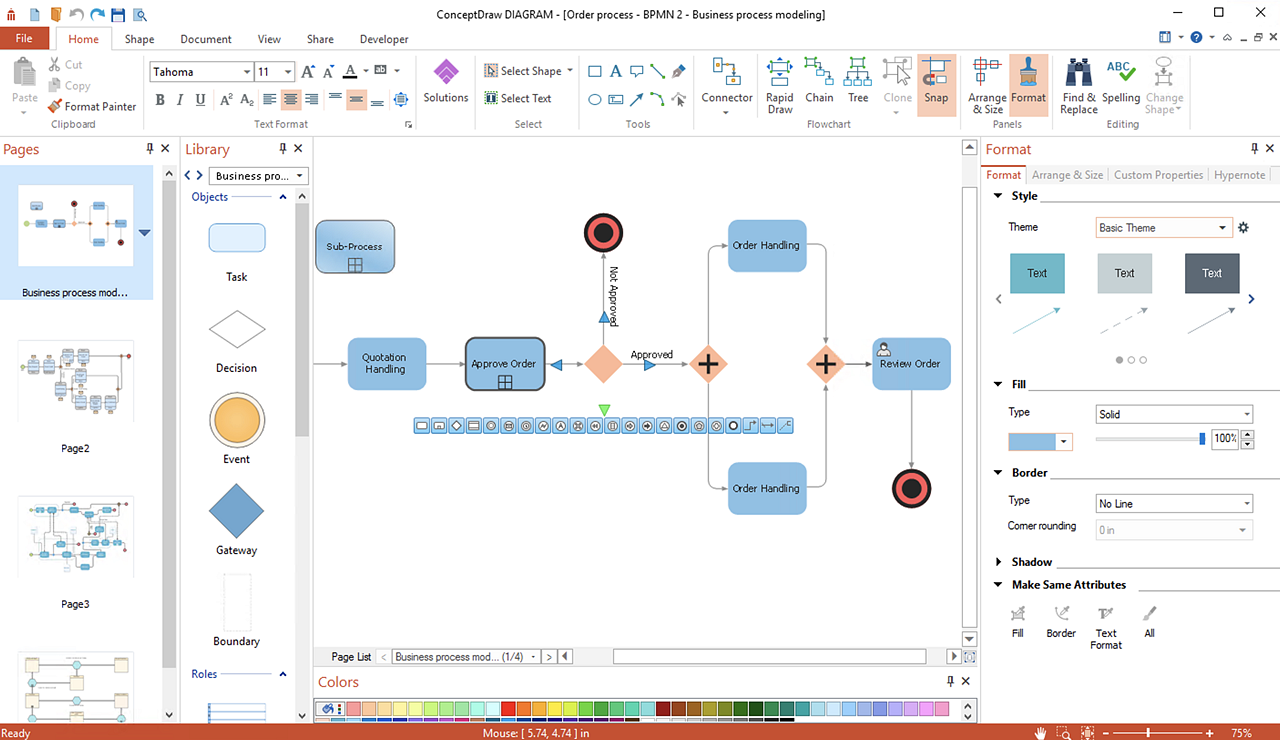This screenshot has height=740, width=1280.
Task: Open the Arrange & Size tab
Action: tap(1067, 175)
